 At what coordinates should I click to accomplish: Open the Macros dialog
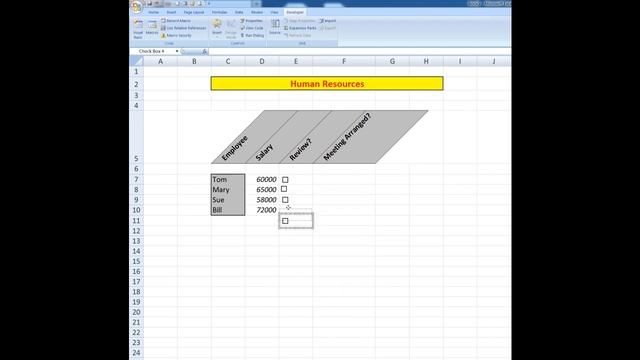pyautogui.click(x=152, y=28)
